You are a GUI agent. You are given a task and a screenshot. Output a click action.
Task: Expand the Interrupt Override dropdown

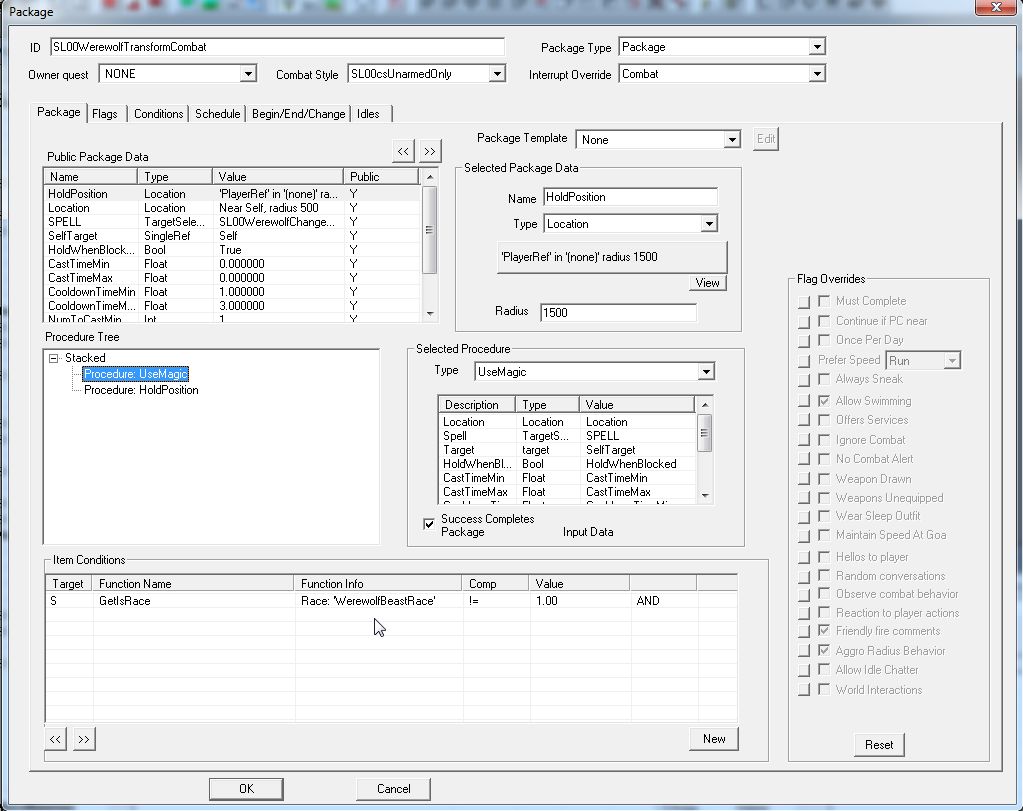pos(816,74)
